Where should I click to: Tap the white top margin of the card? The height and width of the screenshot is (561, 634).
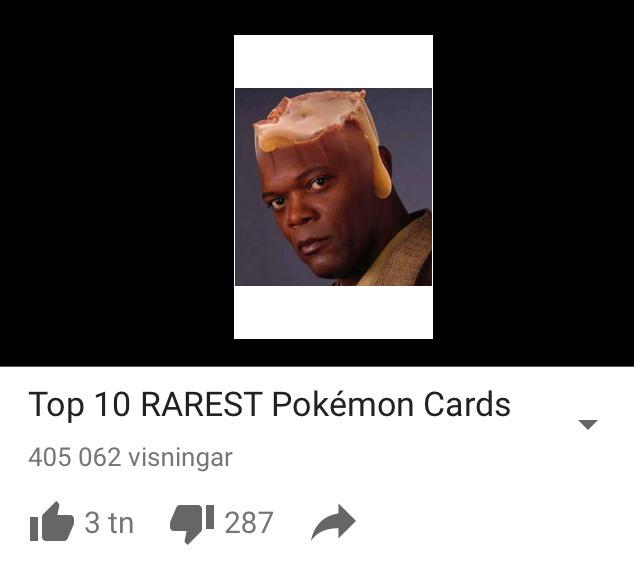click(334, 61)
